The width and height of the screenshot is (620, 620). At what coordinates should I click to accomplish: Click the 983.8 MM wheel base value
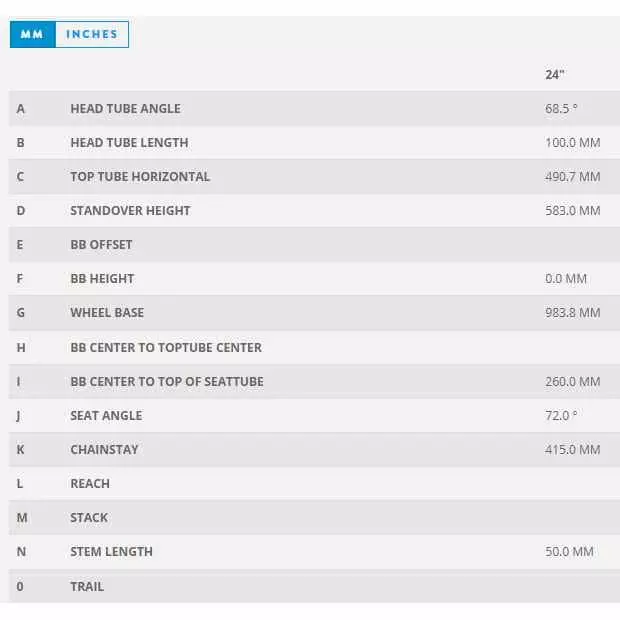click(573, 313)
